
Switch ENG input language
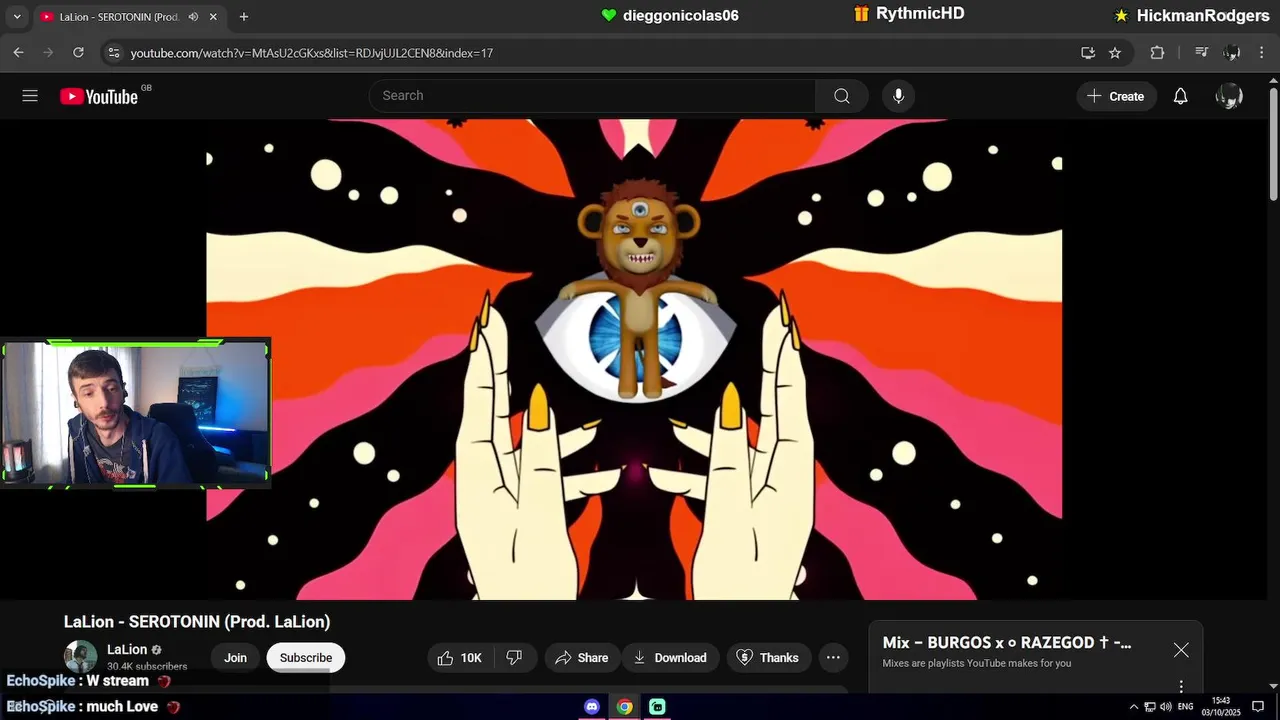pos(1186,707)
